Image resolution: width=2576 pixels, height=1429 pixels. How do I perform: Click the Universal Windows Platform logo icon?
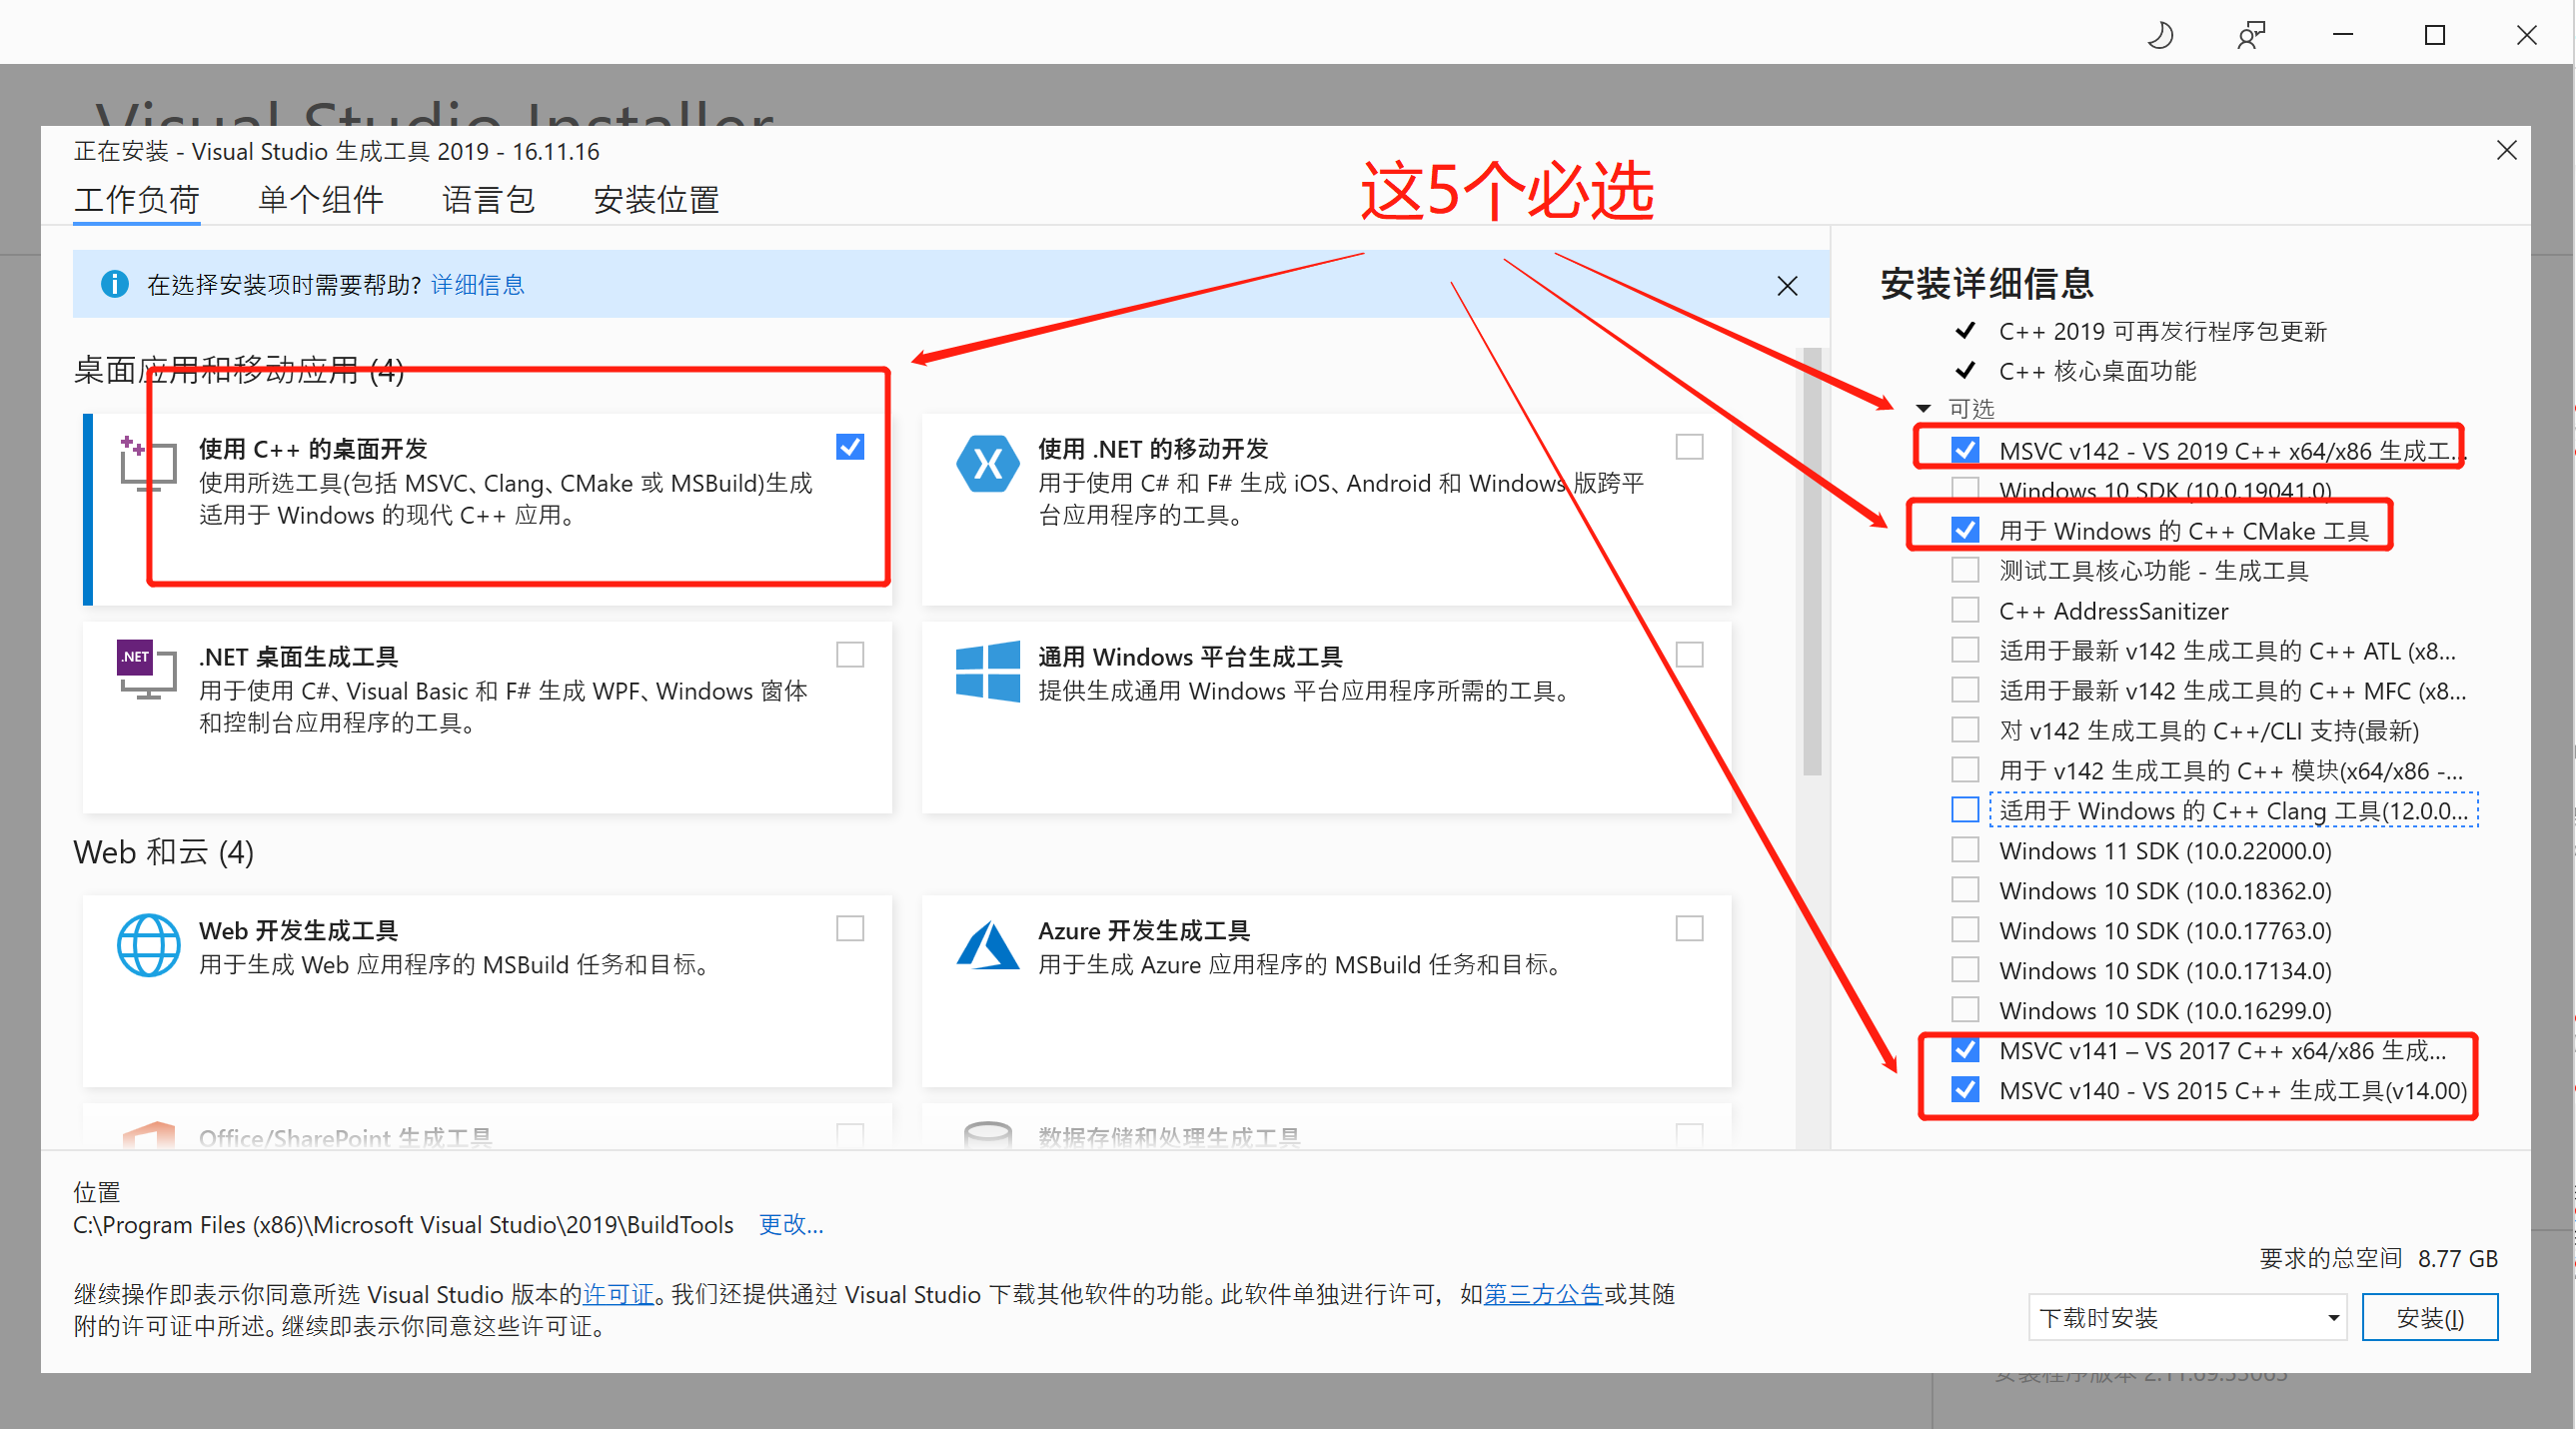click(987, 671)
